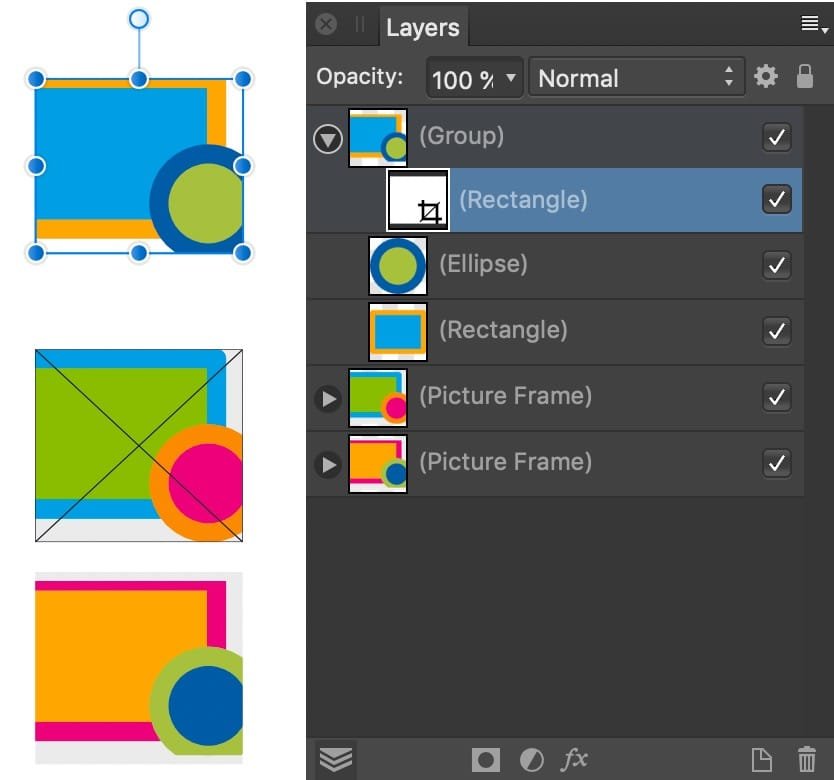This screenshot has height=780, width=834.
Task: Expand the first Picture Frame layer
Action: click(327, 398)
